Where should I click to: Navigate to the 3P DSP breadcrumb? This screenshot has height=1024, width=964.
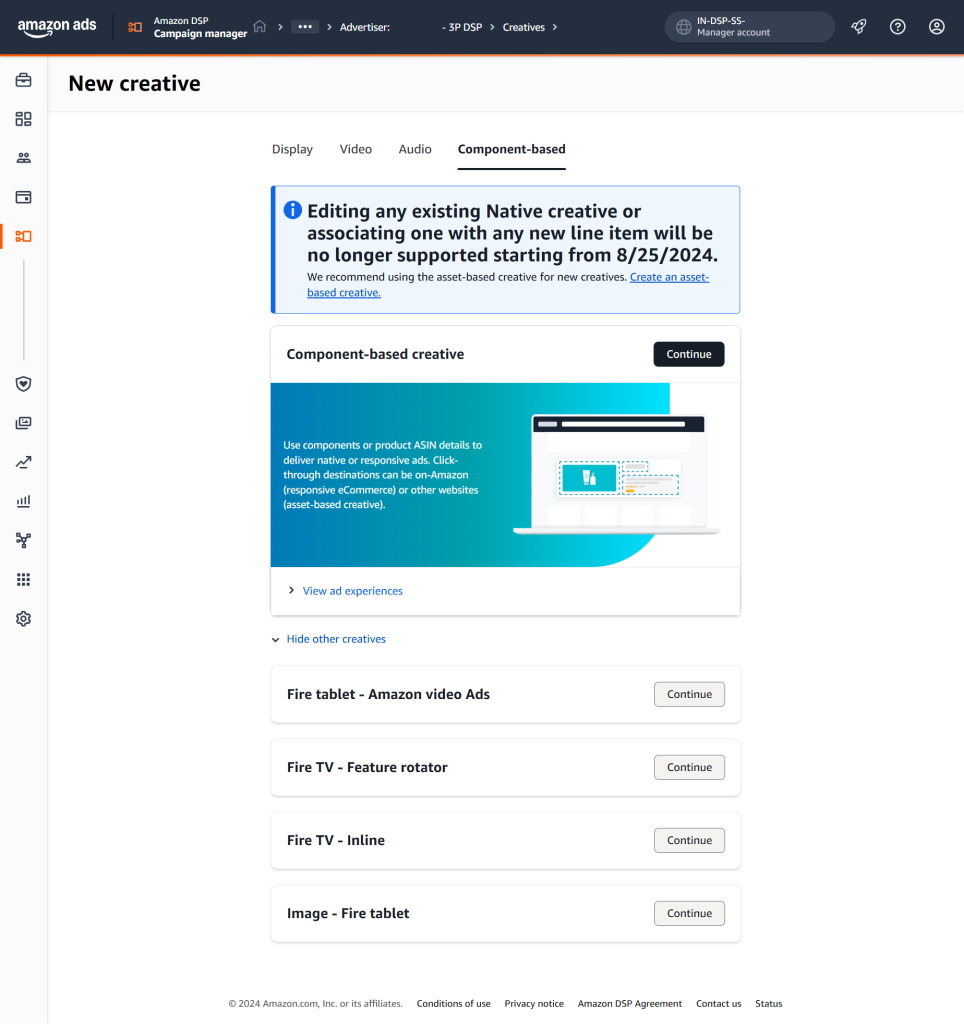click(462, 27)
